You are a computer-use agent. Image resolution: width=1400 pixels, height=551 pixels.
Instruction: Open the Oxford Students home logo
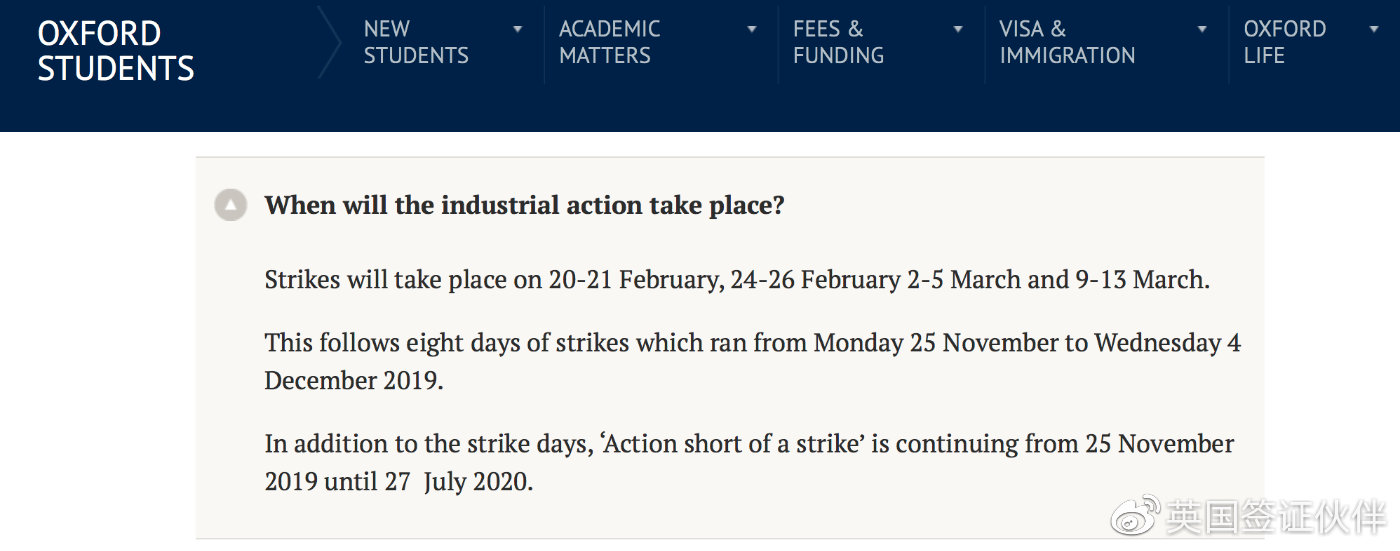coord(116,51)
